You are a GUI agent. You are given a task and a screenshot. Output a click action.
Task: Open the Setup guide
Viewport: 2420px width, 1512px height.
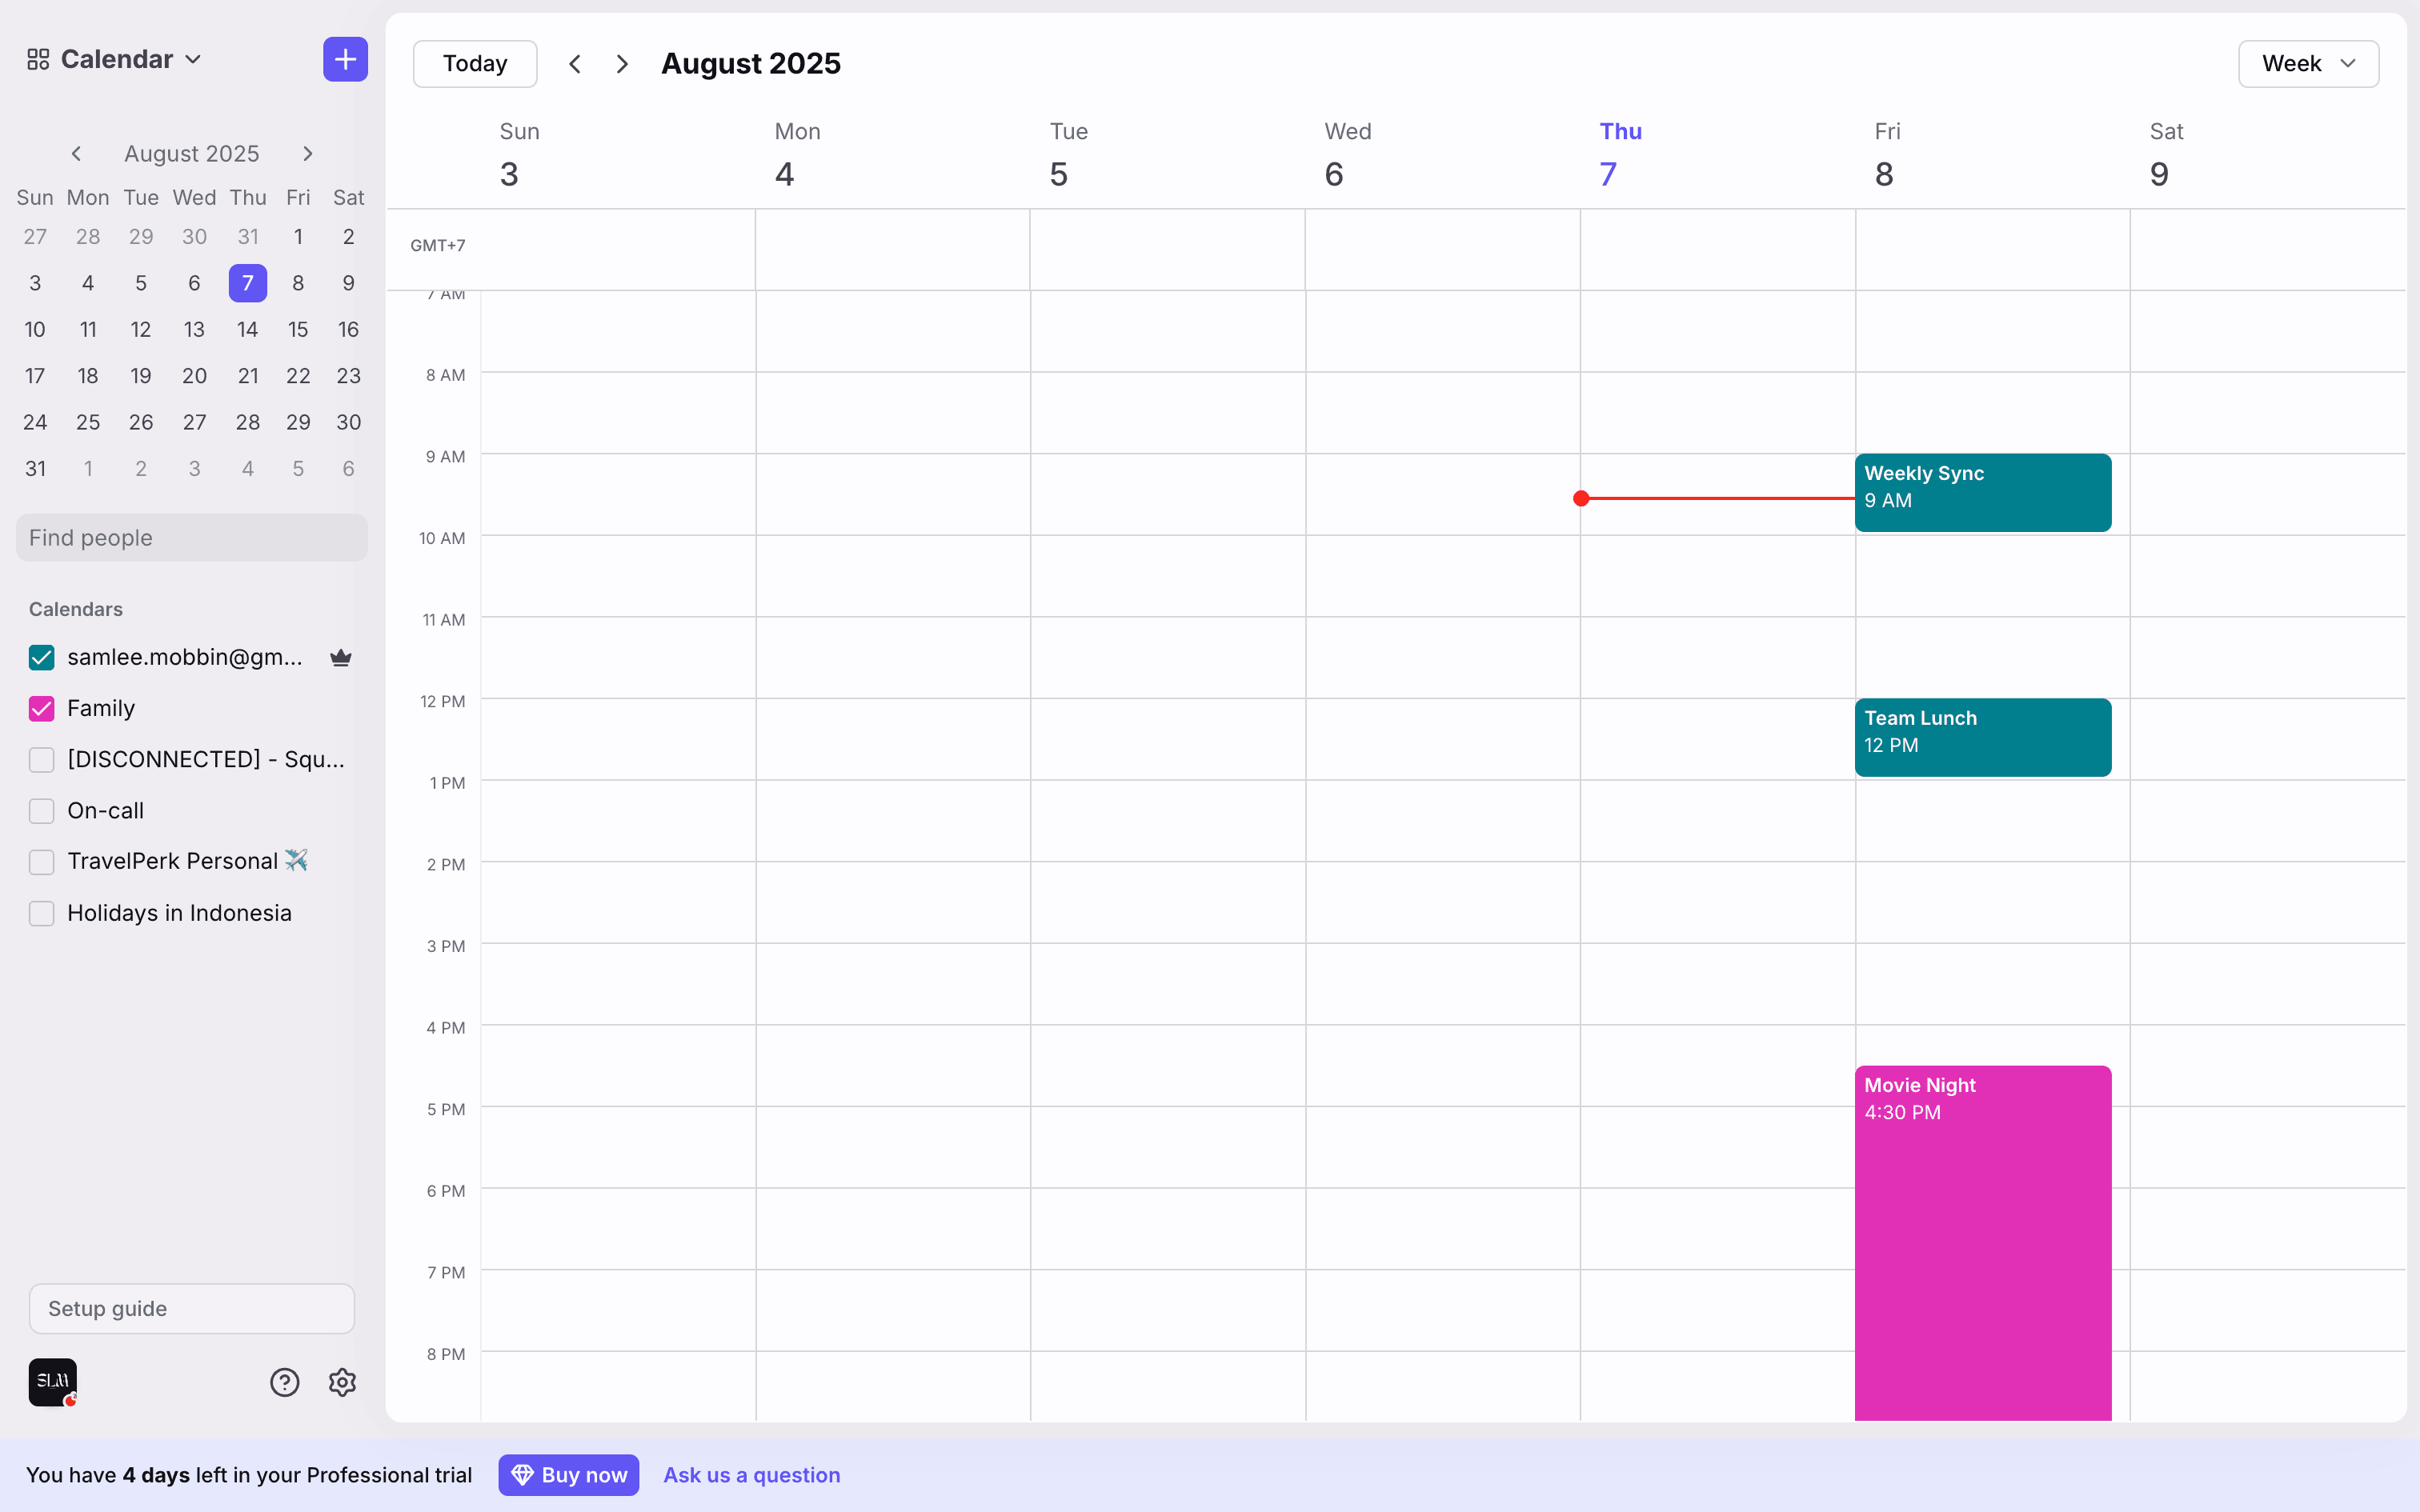tap(191, 1308)
